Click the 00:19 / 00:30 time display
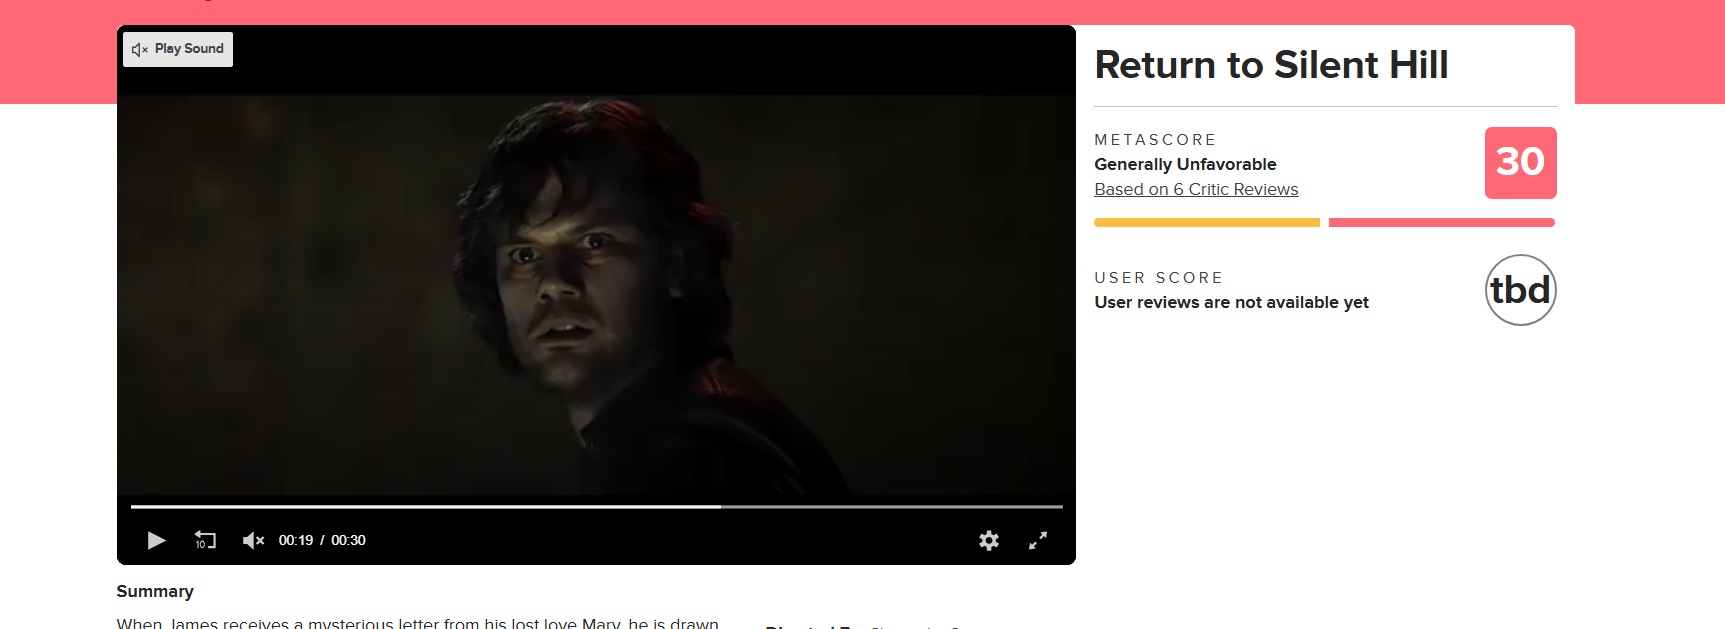The width and height of the screenshot is (1725, 629). point(322,540)
